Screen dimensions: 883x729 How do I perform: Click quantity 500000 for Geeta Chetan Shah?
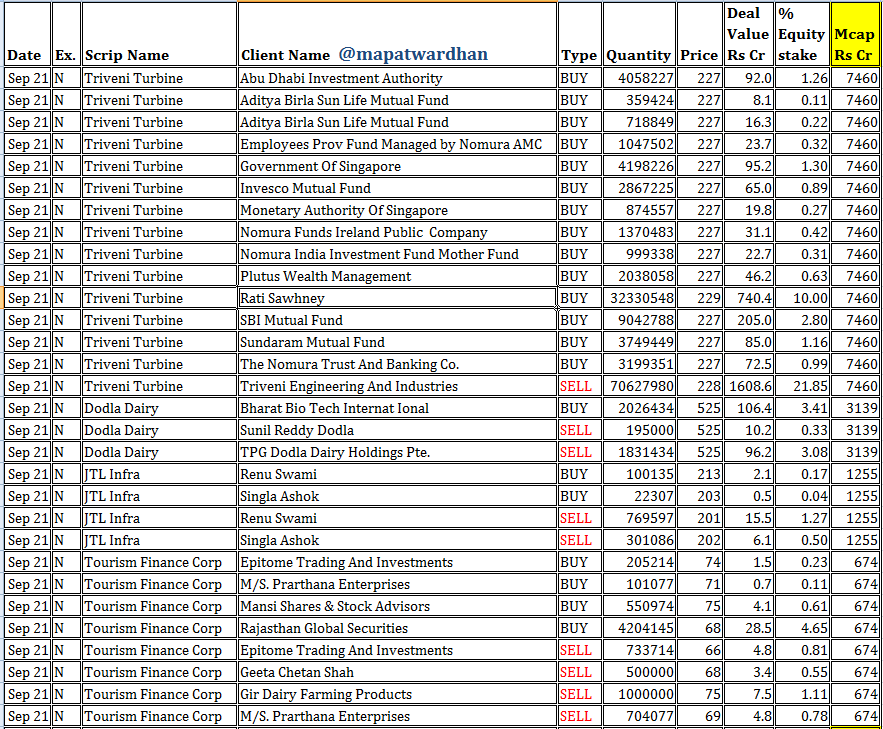[x=639, y=672]
